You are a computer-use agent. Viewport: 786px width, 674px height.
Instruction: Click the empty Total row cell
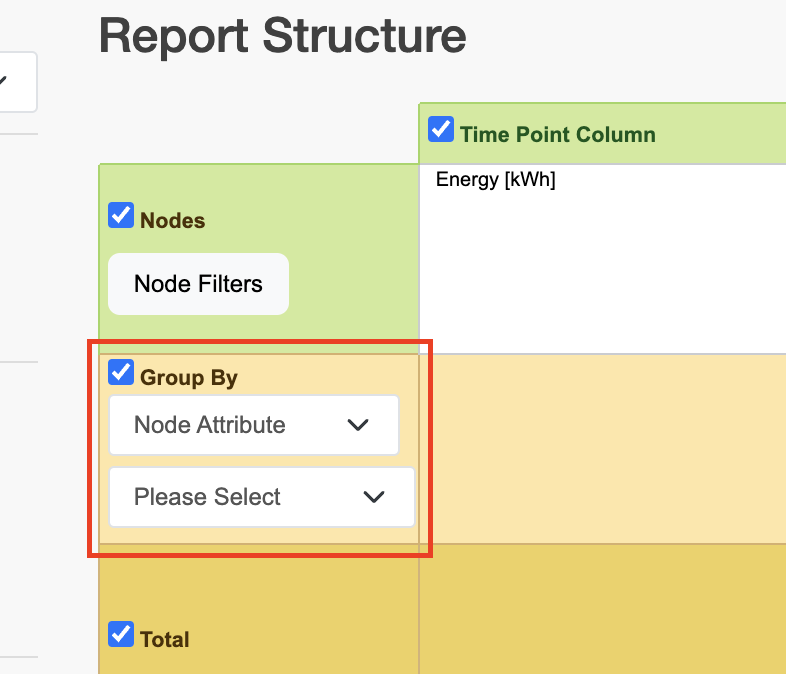click(x=600, y=610)
